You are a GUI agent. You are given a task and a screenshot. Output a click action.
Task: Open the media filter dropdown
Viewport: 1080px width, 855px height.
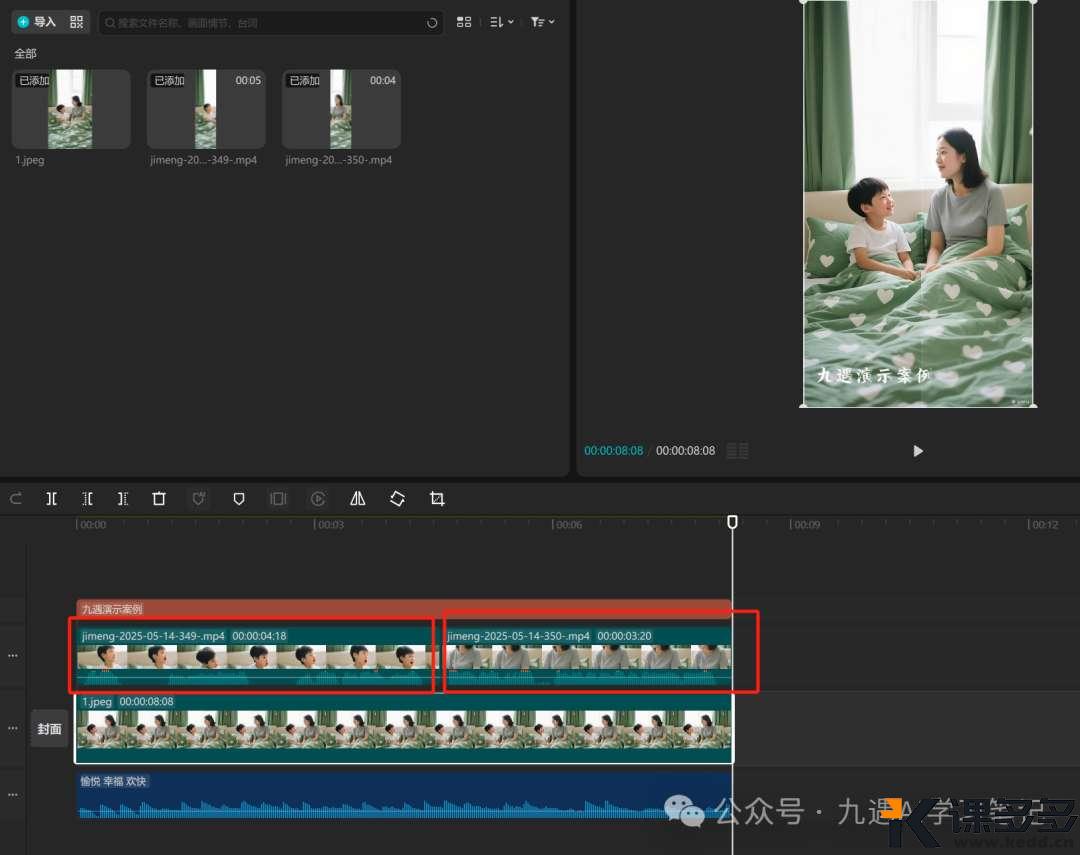pos(542,22)
